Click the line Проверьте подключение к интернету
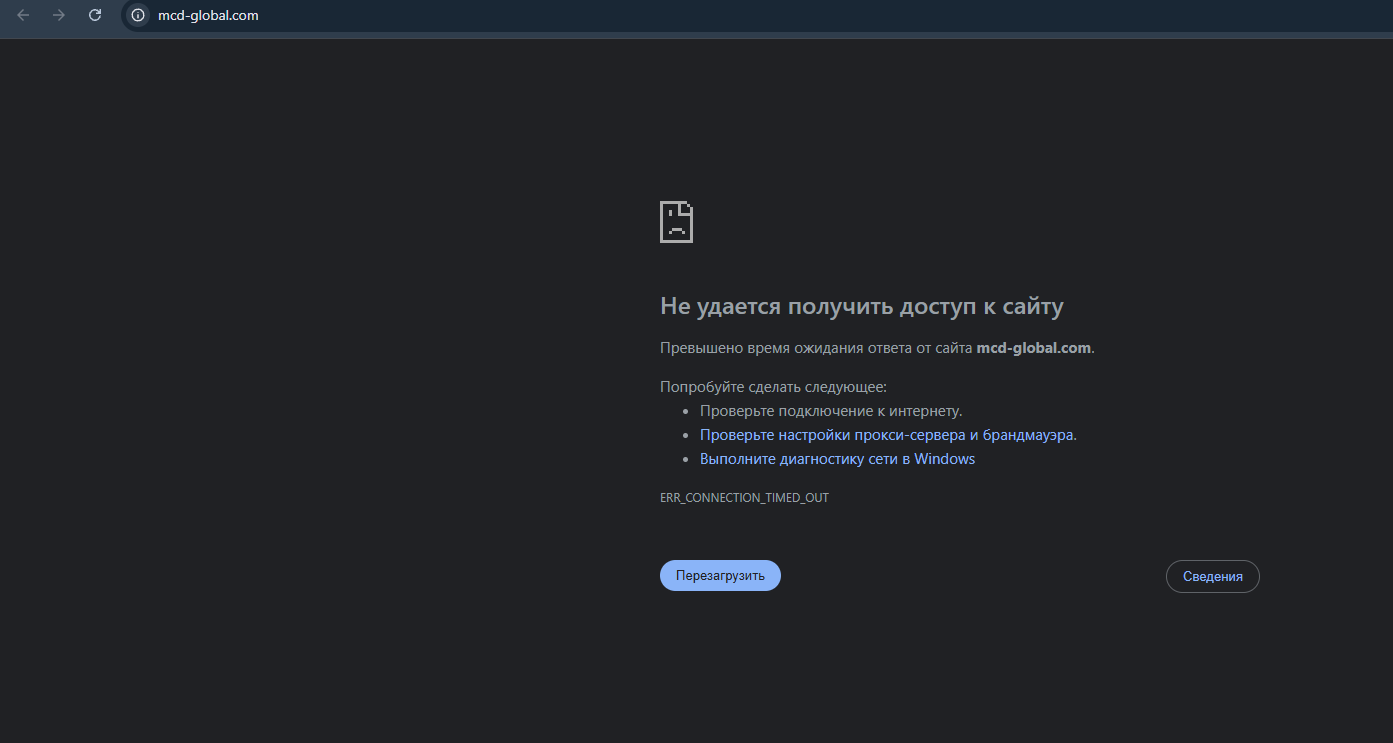 831,411
